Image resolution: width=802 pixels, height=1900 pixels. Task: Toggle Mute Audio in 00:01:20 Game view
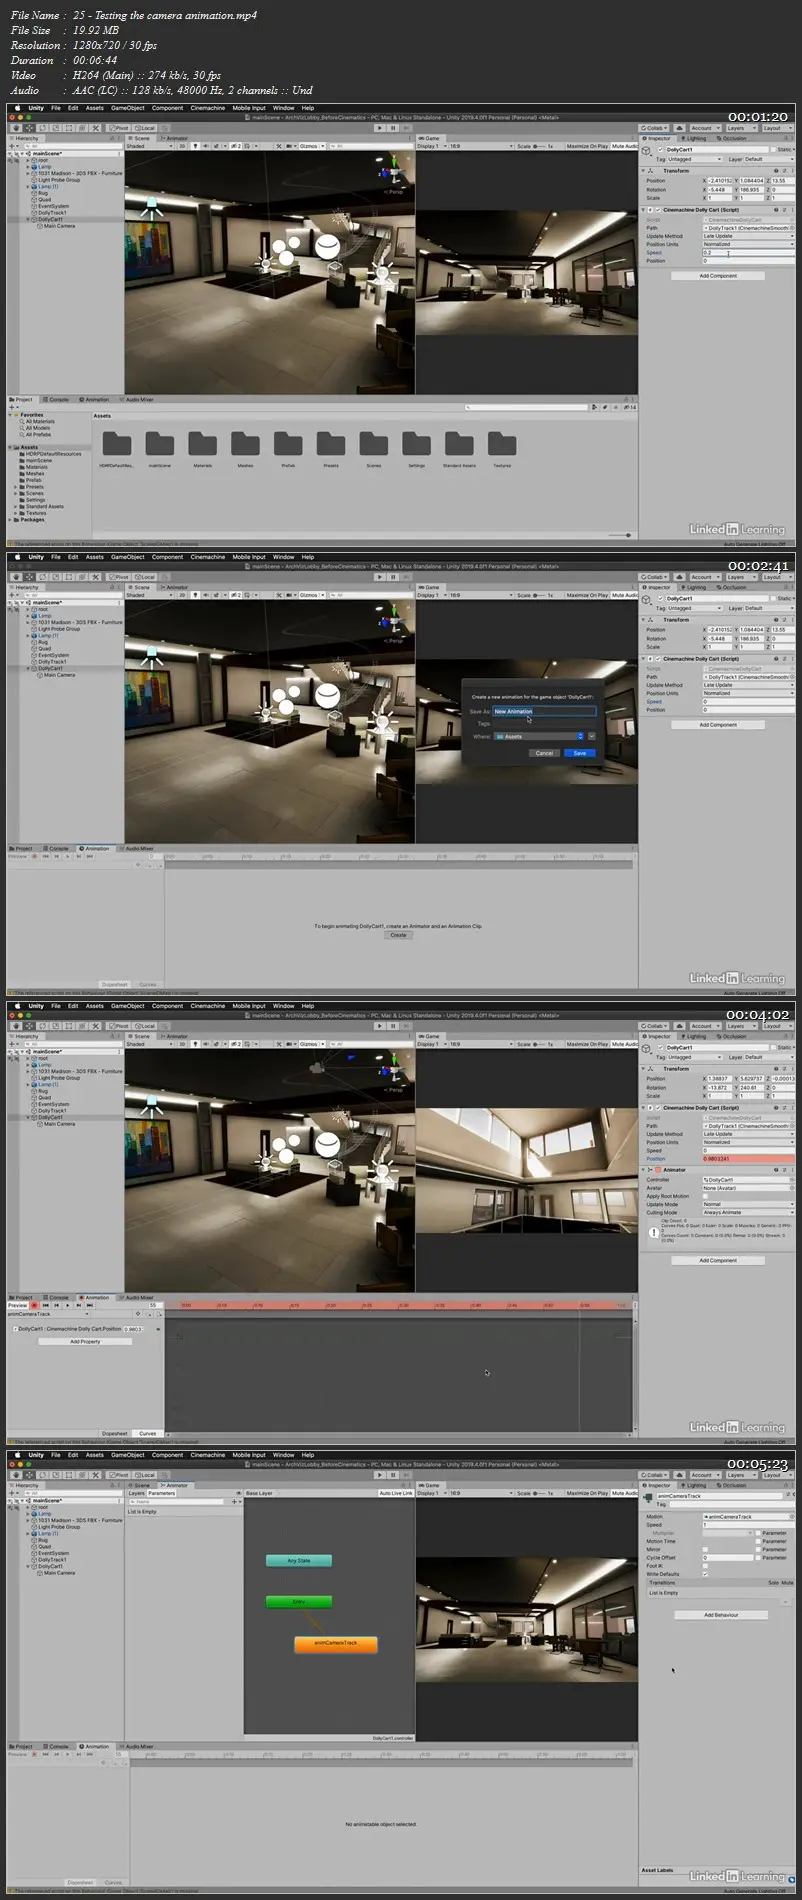point(624,146)
